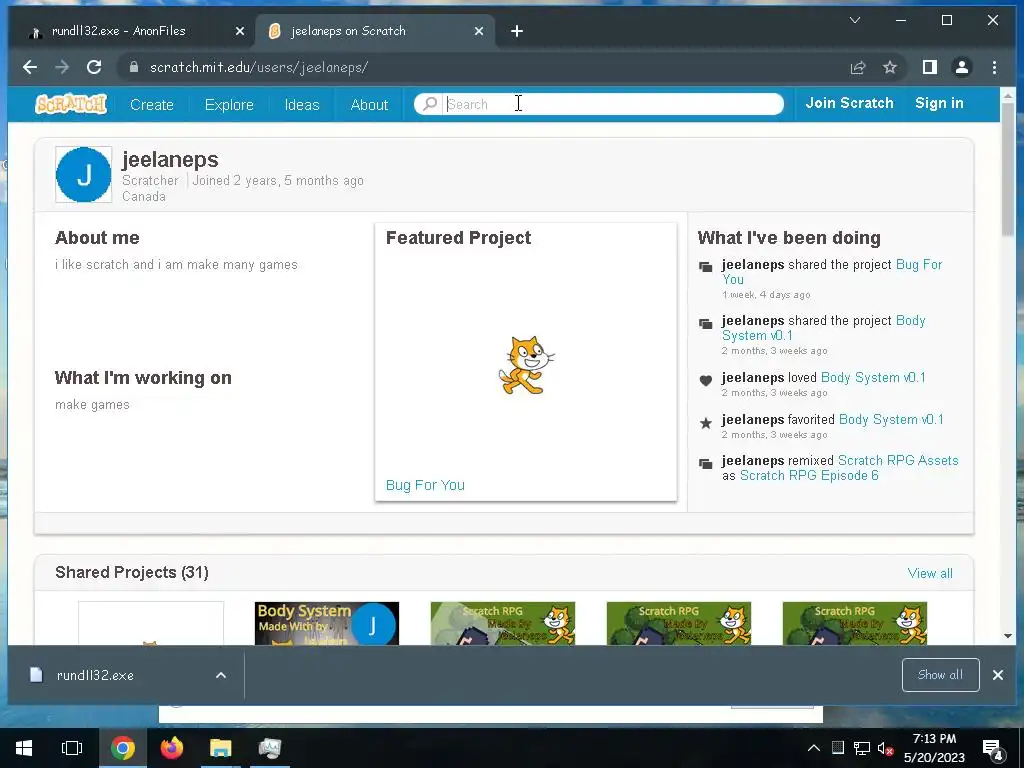This screenshot has height=768, width=1024.
Task: Open the tab search dropdown chevron
Action: (x=854, y=20)
